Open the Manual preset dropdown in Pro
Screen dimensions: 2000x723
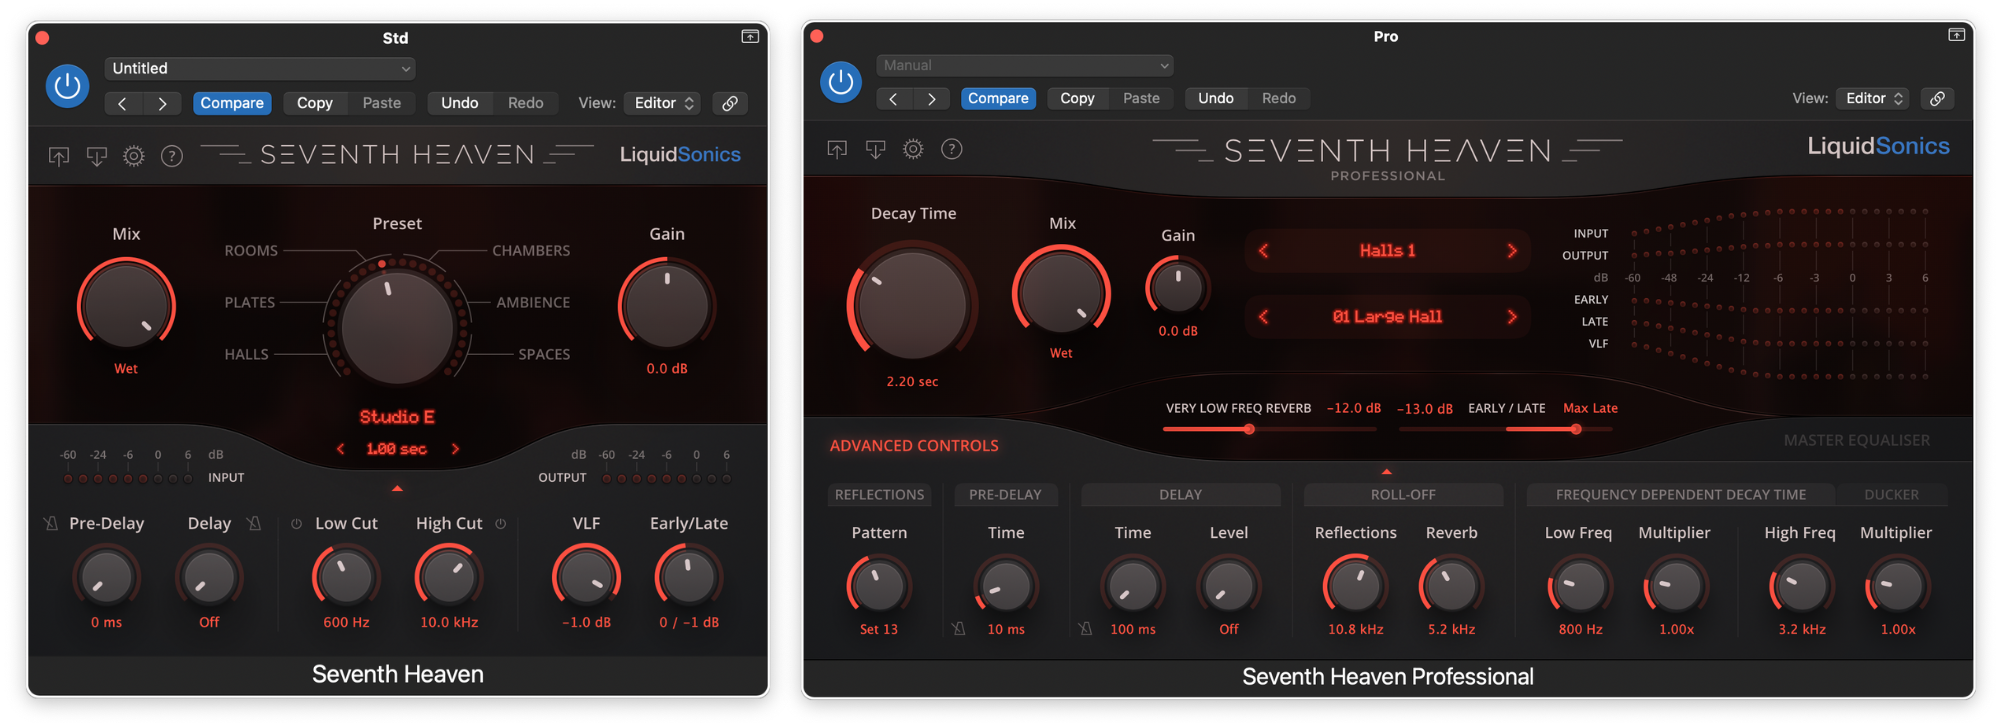click(1025, 65)
